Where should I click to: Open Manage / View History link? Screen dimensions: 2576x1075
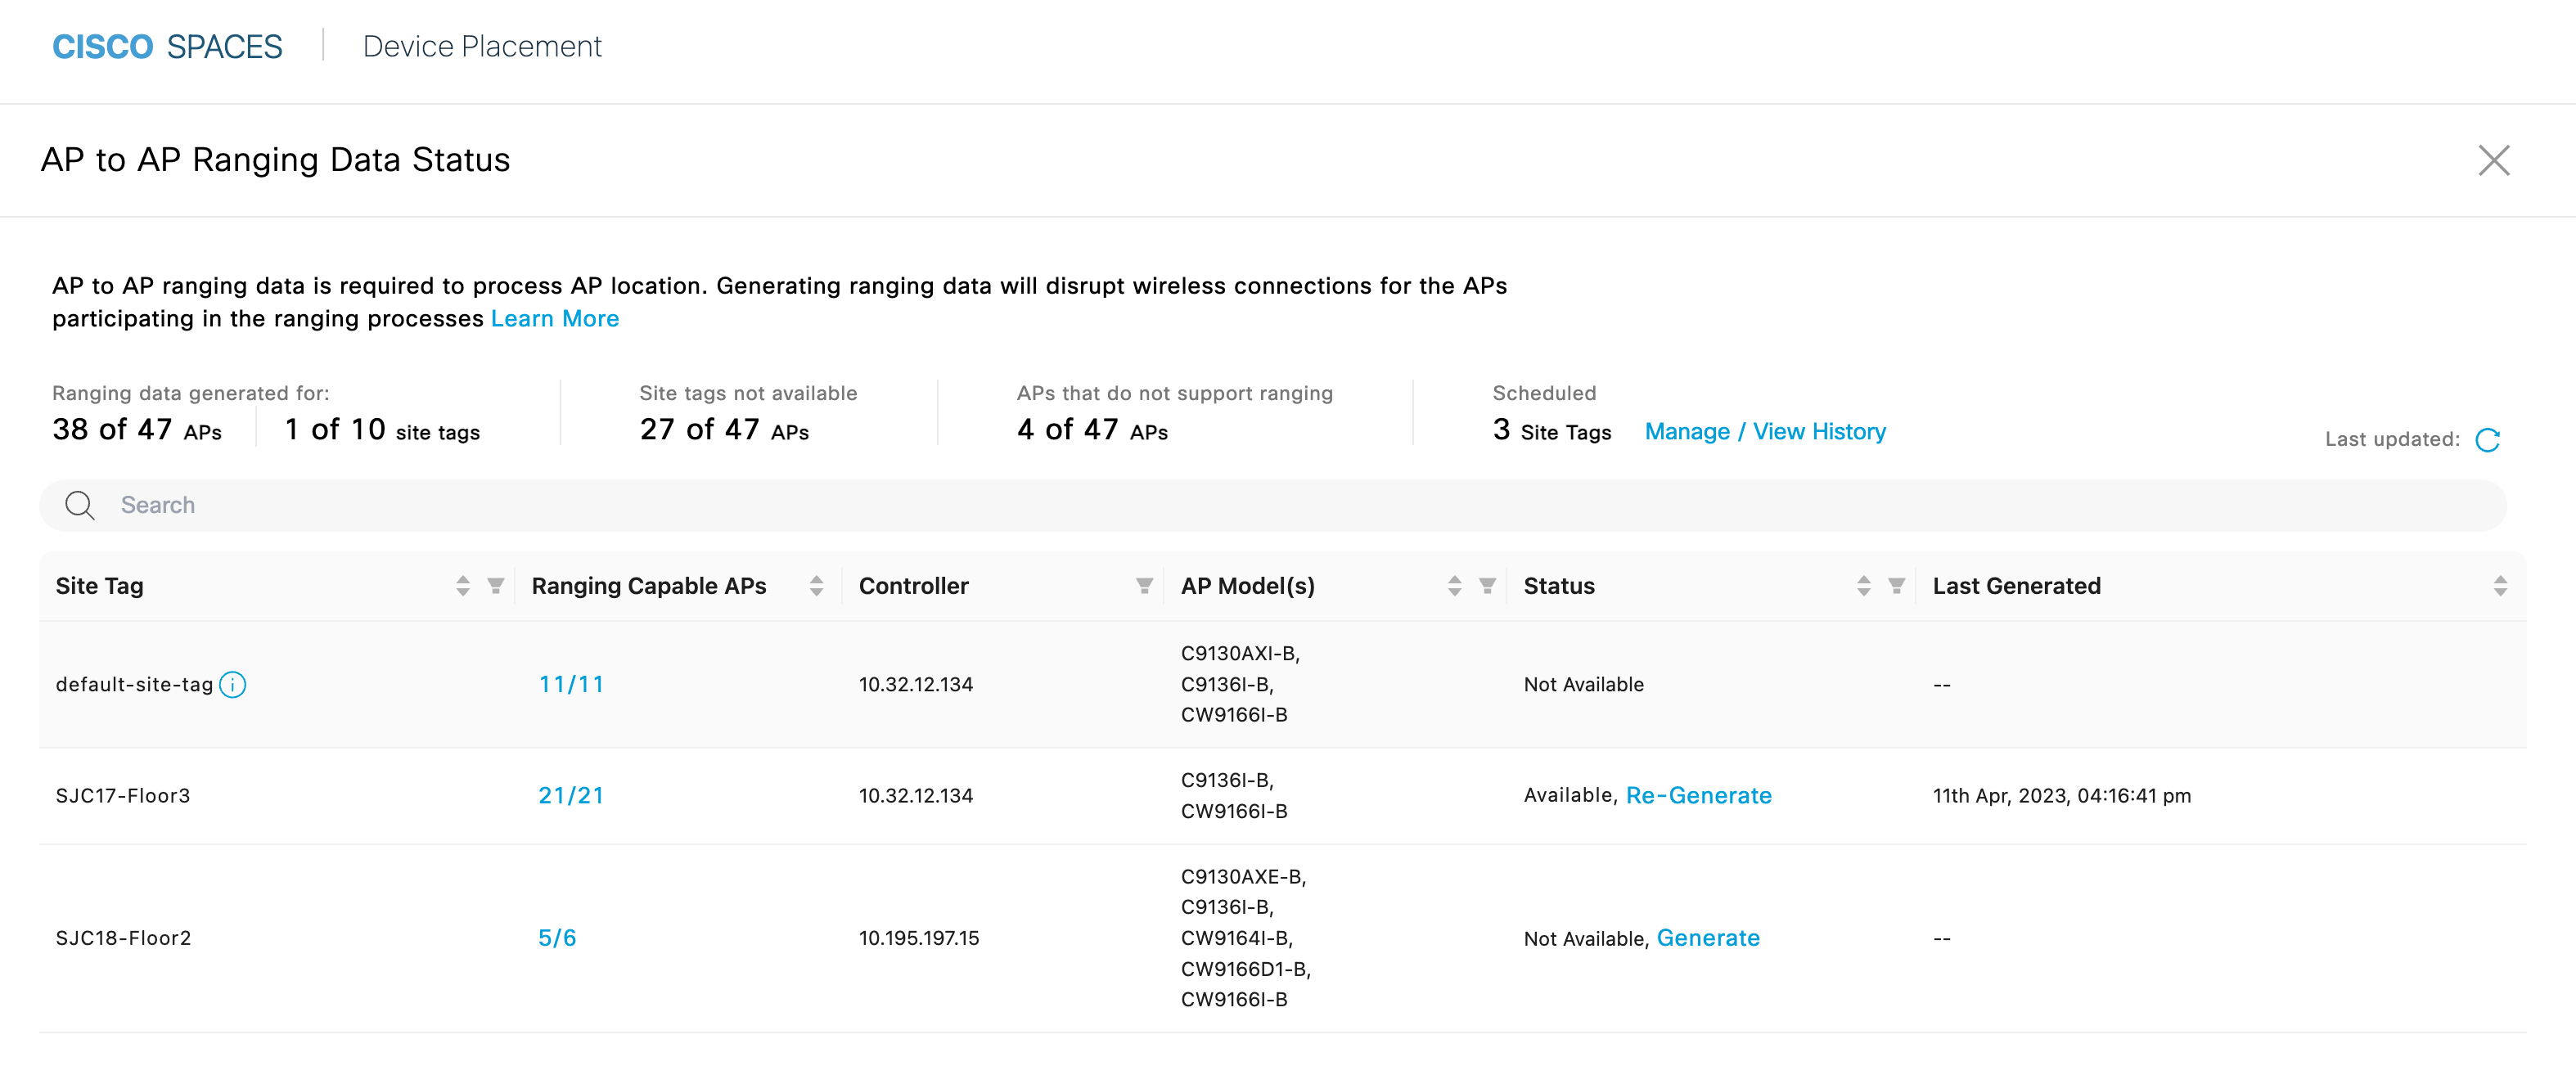1764,432
